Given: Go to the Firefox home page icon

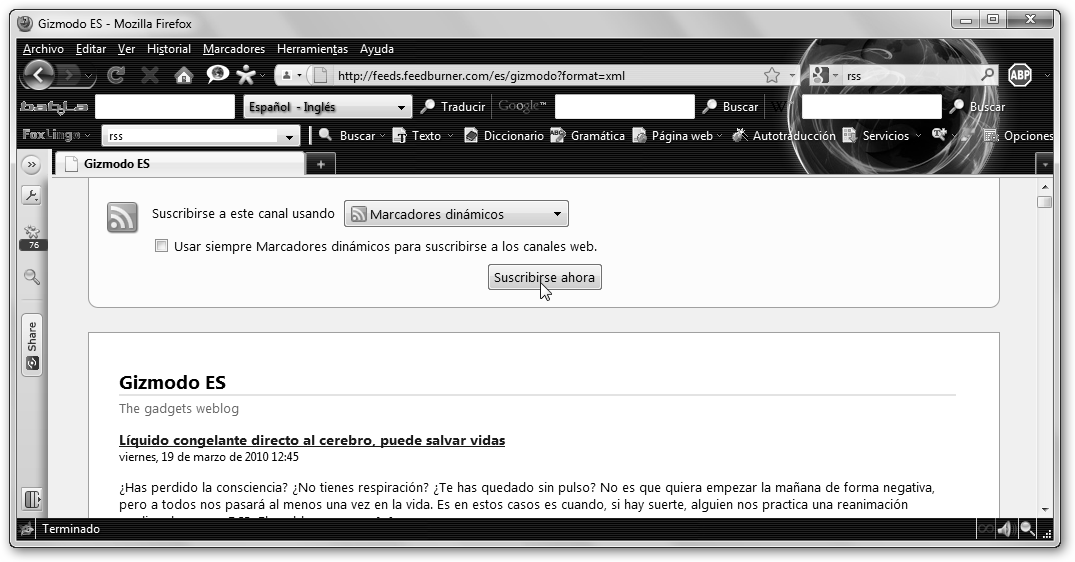Looking at the screenshot, I should point(183,76).
